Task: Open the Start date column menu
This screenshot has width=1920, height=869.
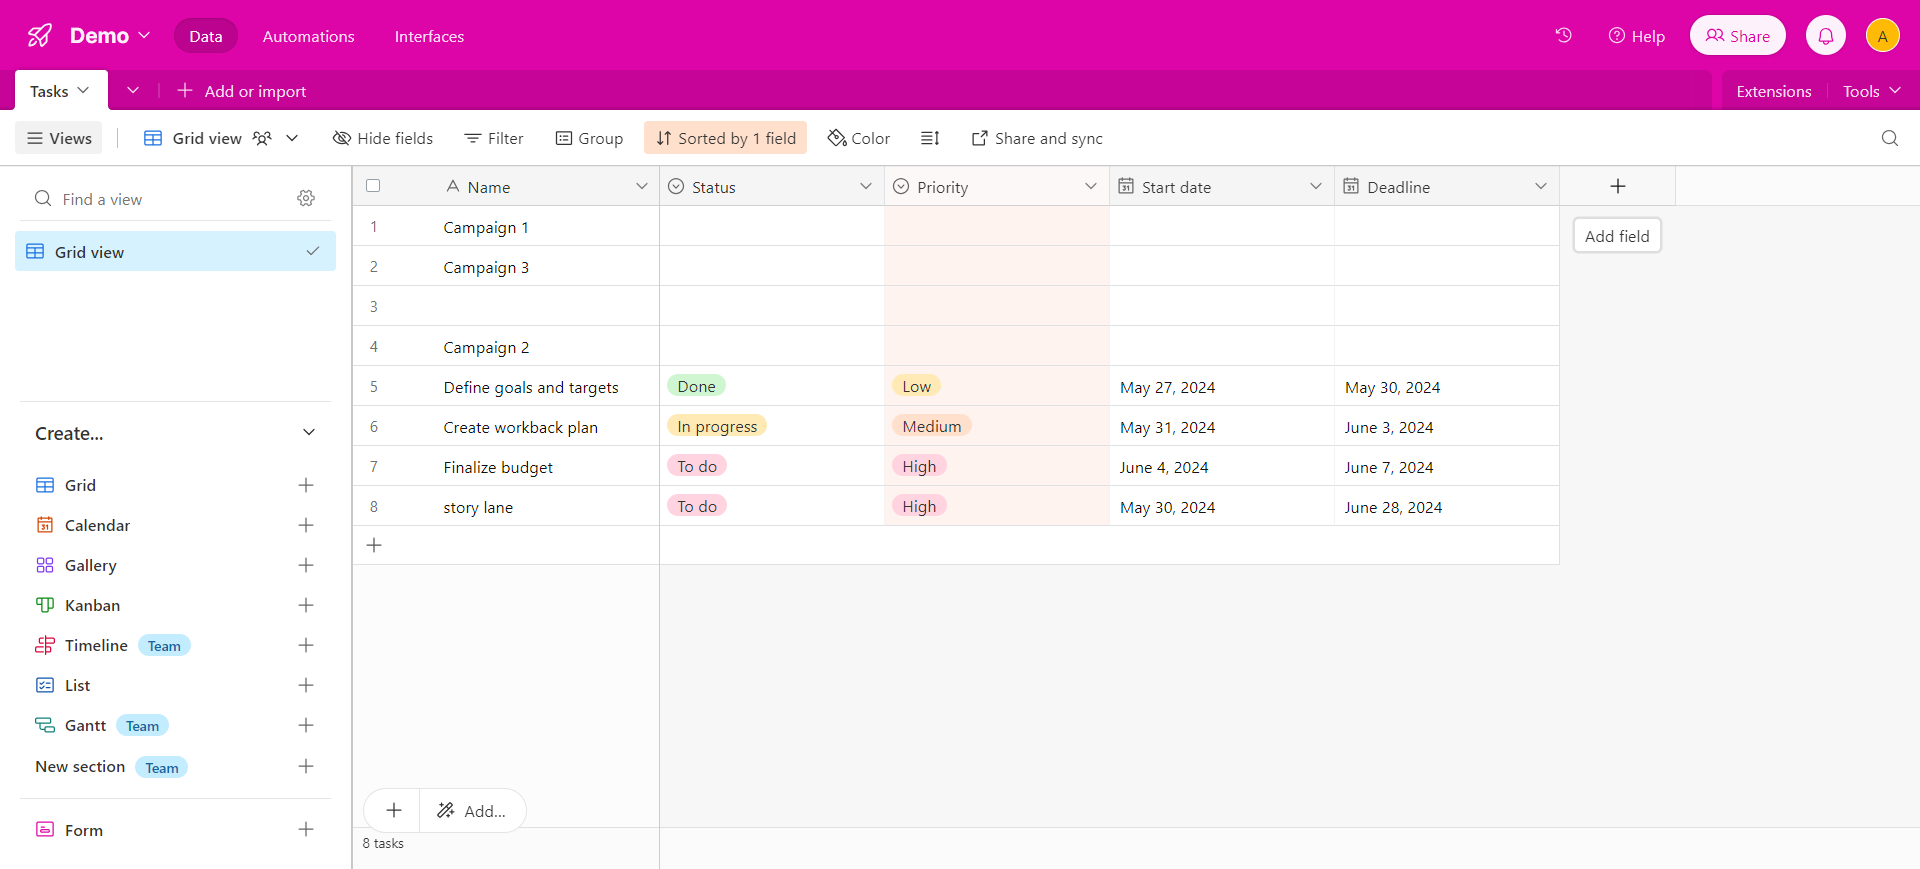Action: (1316, 186)
